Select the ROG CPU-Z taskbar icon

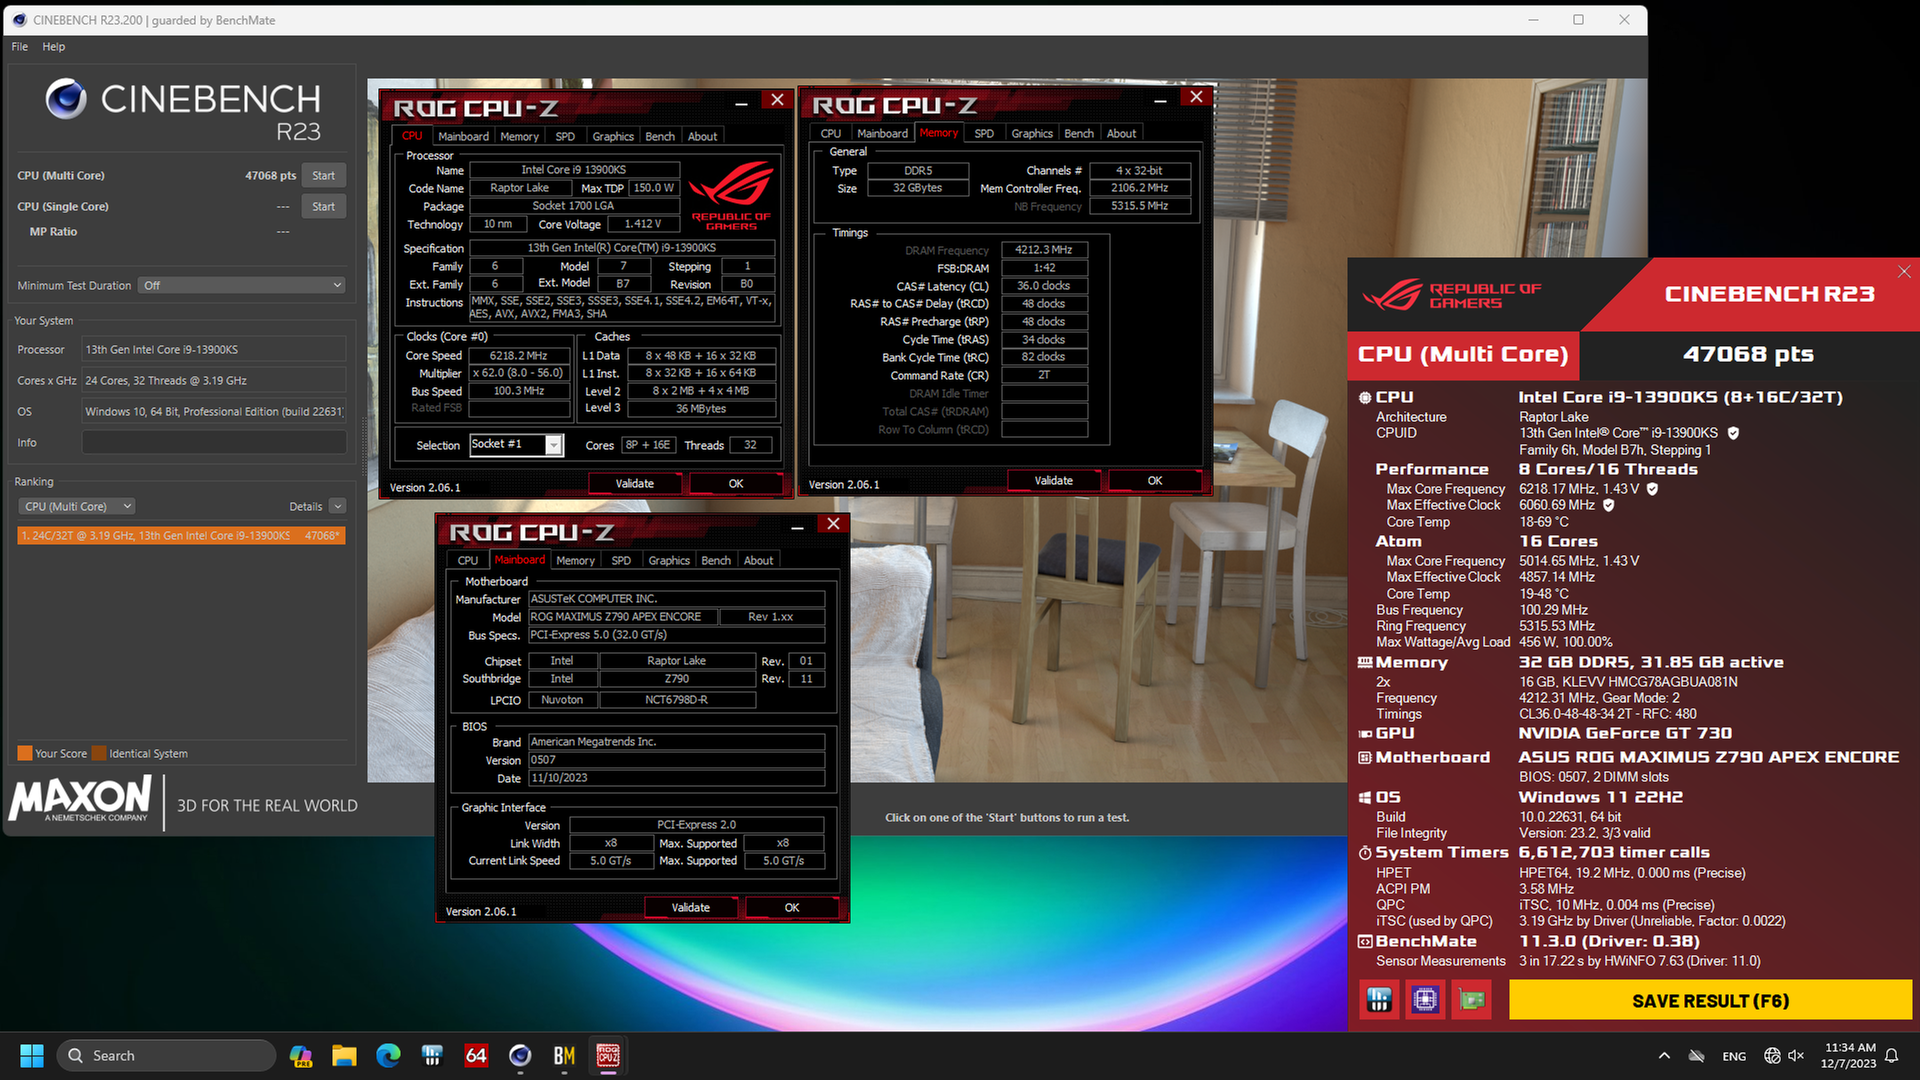[x=608, y=1055]
